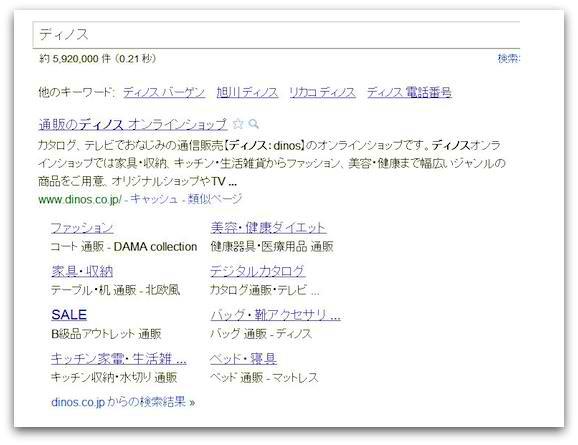Open the キャッシュ cached page link
The image size is (578, 445).
click(154, 199)
